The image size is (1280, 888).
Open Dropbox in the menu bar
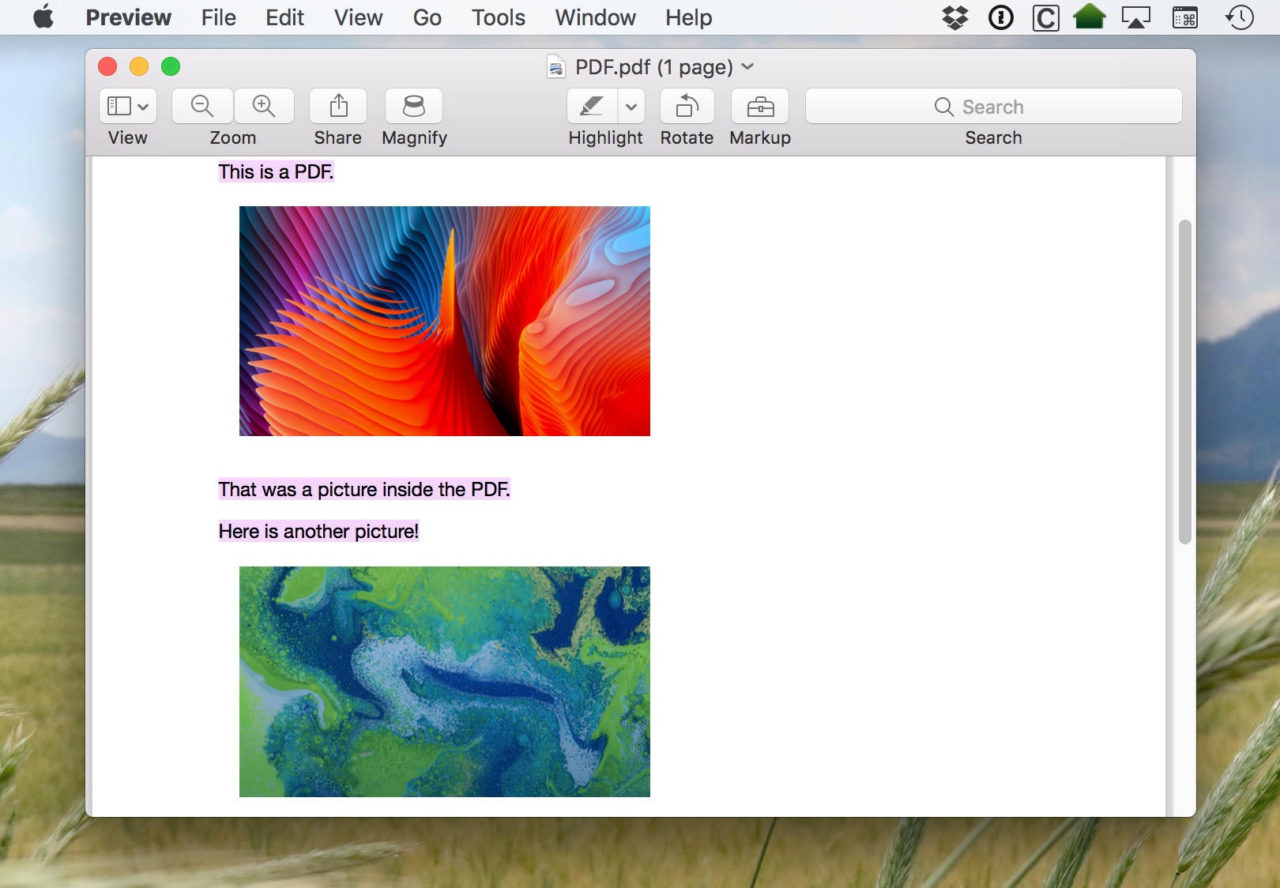955,17
